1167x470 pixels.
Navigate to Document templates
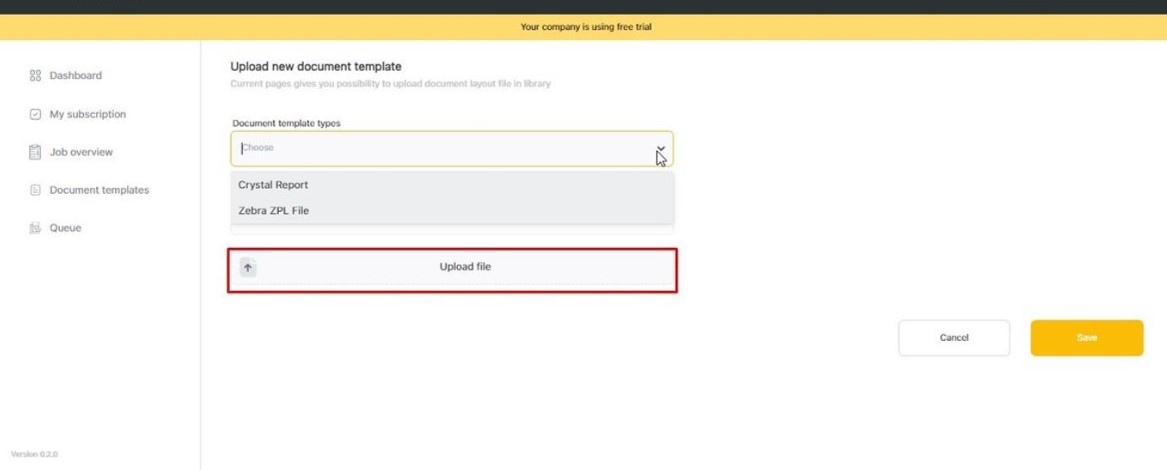click(x=99, y=190)
